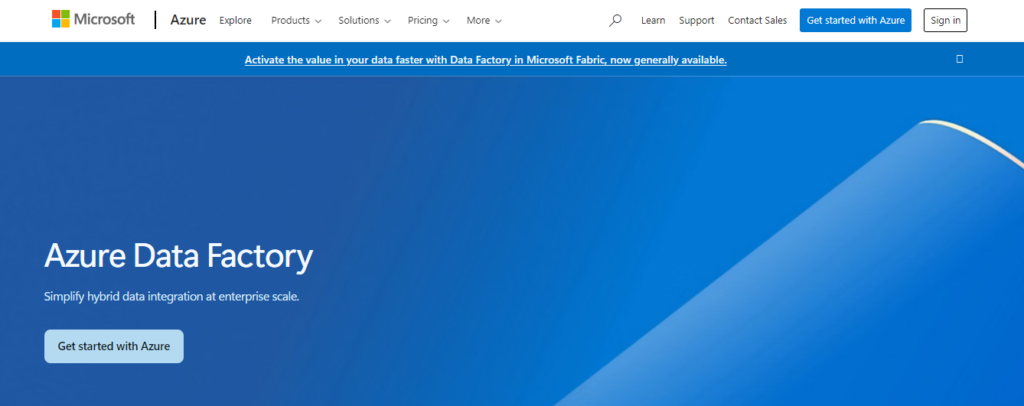Click the Microsoft logo
Viewport: 1024px width, 406px height.
point(93,20)
